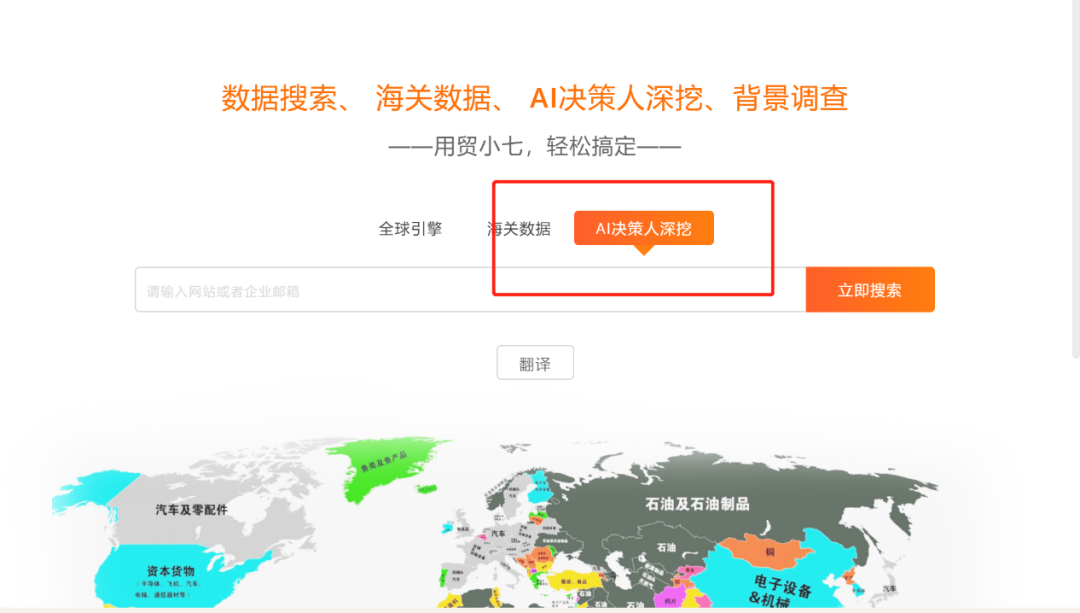Click the 石油及石油制品 label on the map
1080x613 pixels.
[697, 504]
